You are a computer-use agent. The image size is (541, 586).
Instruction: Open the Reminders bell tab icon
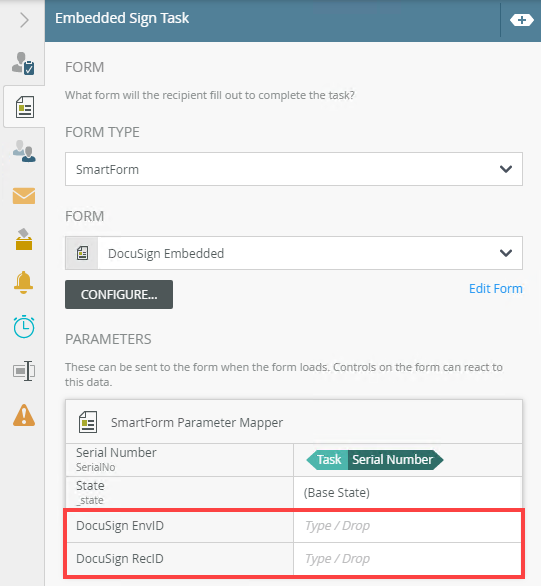(24, 282)
